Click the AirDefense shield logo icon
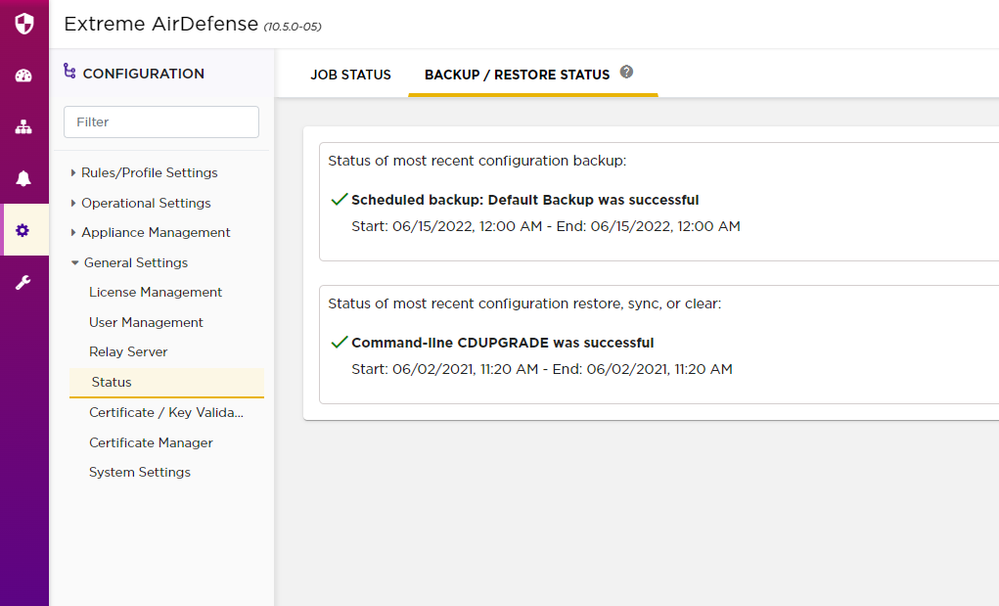This screenshot has width=999, height=606. 24,24
